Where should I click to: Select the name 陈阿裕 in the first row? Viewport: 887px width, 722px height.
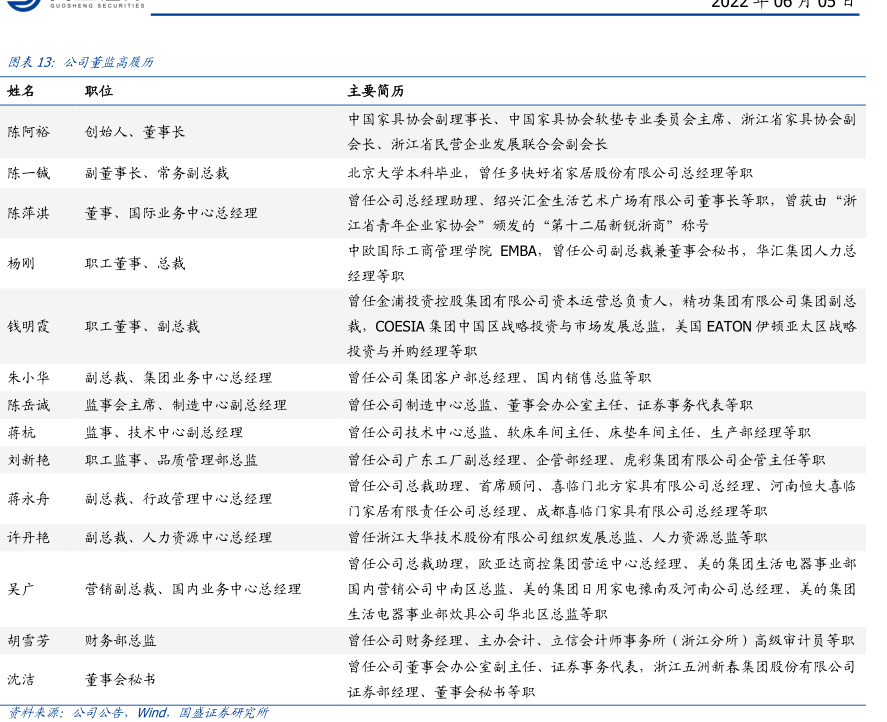tap(28, 131)
